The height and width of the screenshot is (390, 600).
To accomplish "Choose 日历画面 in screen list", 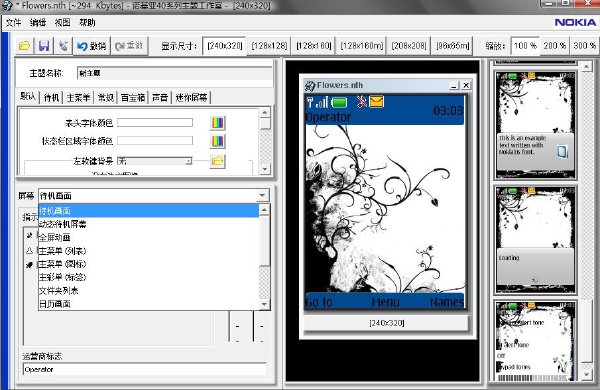I will (x=149, y=304).
